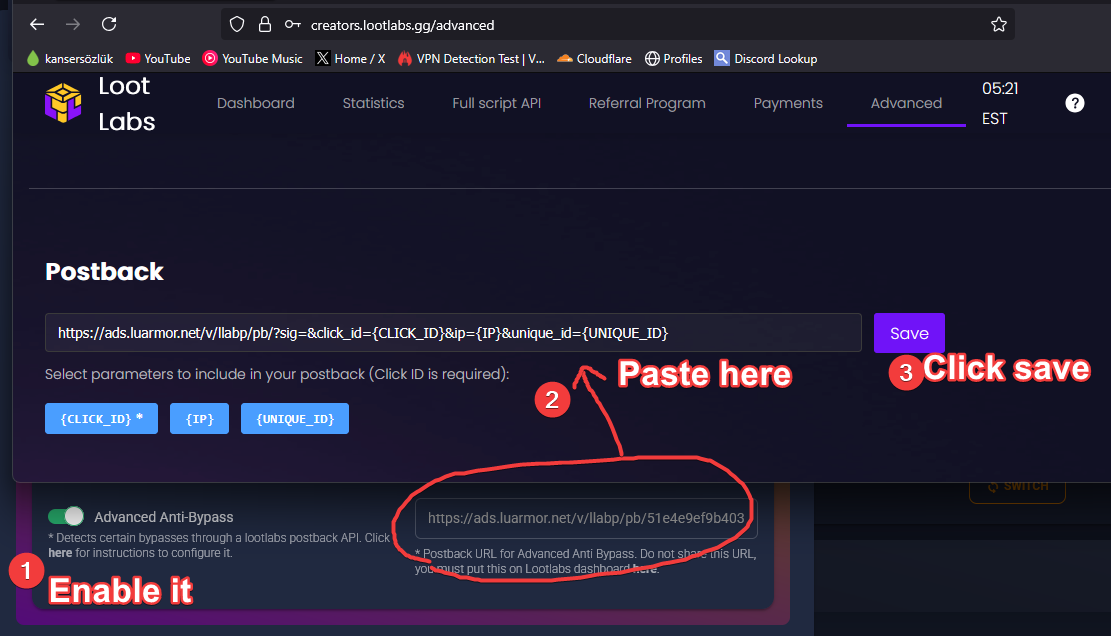Select the Advanced tab
This screenshot has width=1111, height=636.
point(906,103)
